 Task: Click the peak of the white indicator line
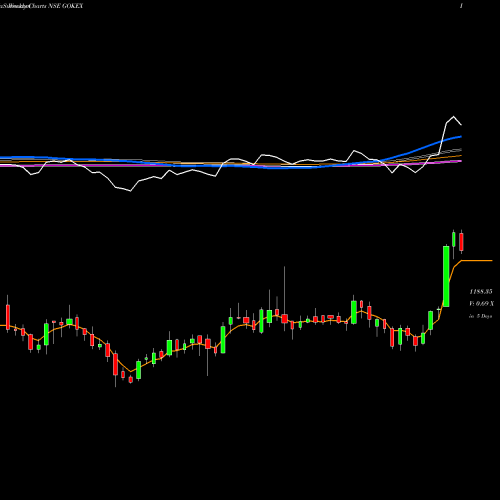[453, 117]
